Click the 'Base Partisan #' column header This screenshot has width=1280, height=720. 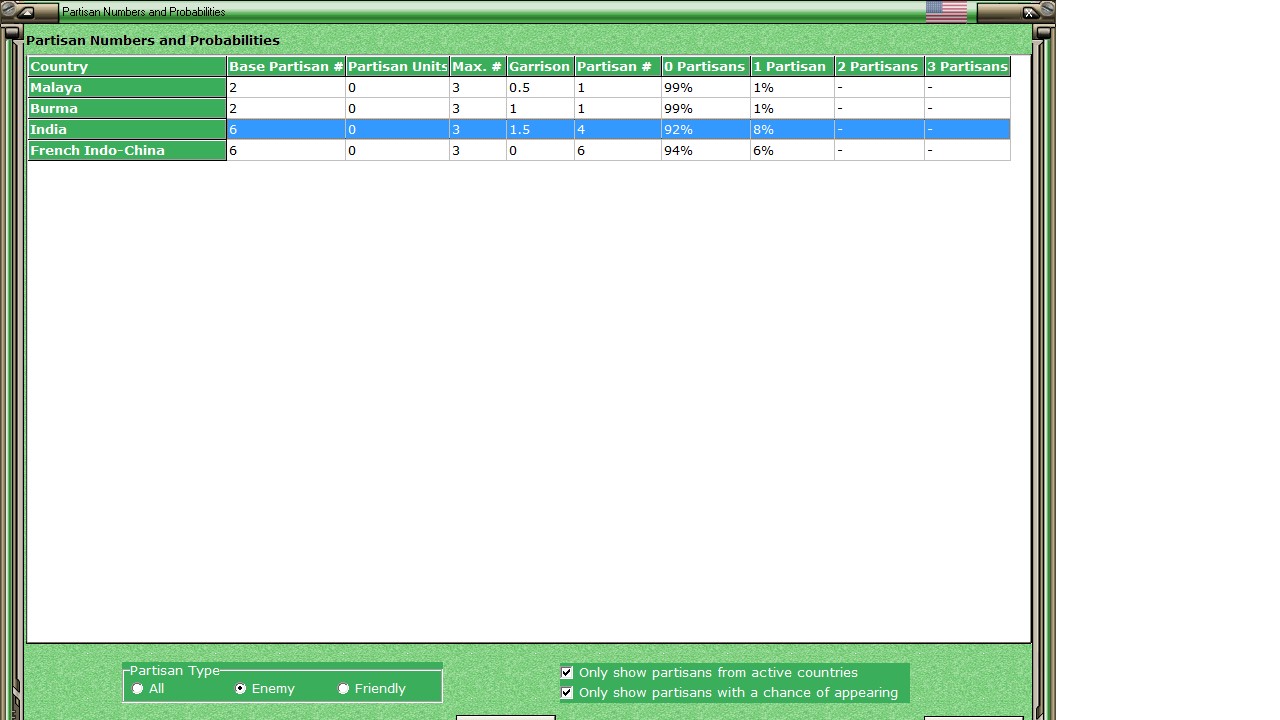pyautogui.click(x=286, y=66)
